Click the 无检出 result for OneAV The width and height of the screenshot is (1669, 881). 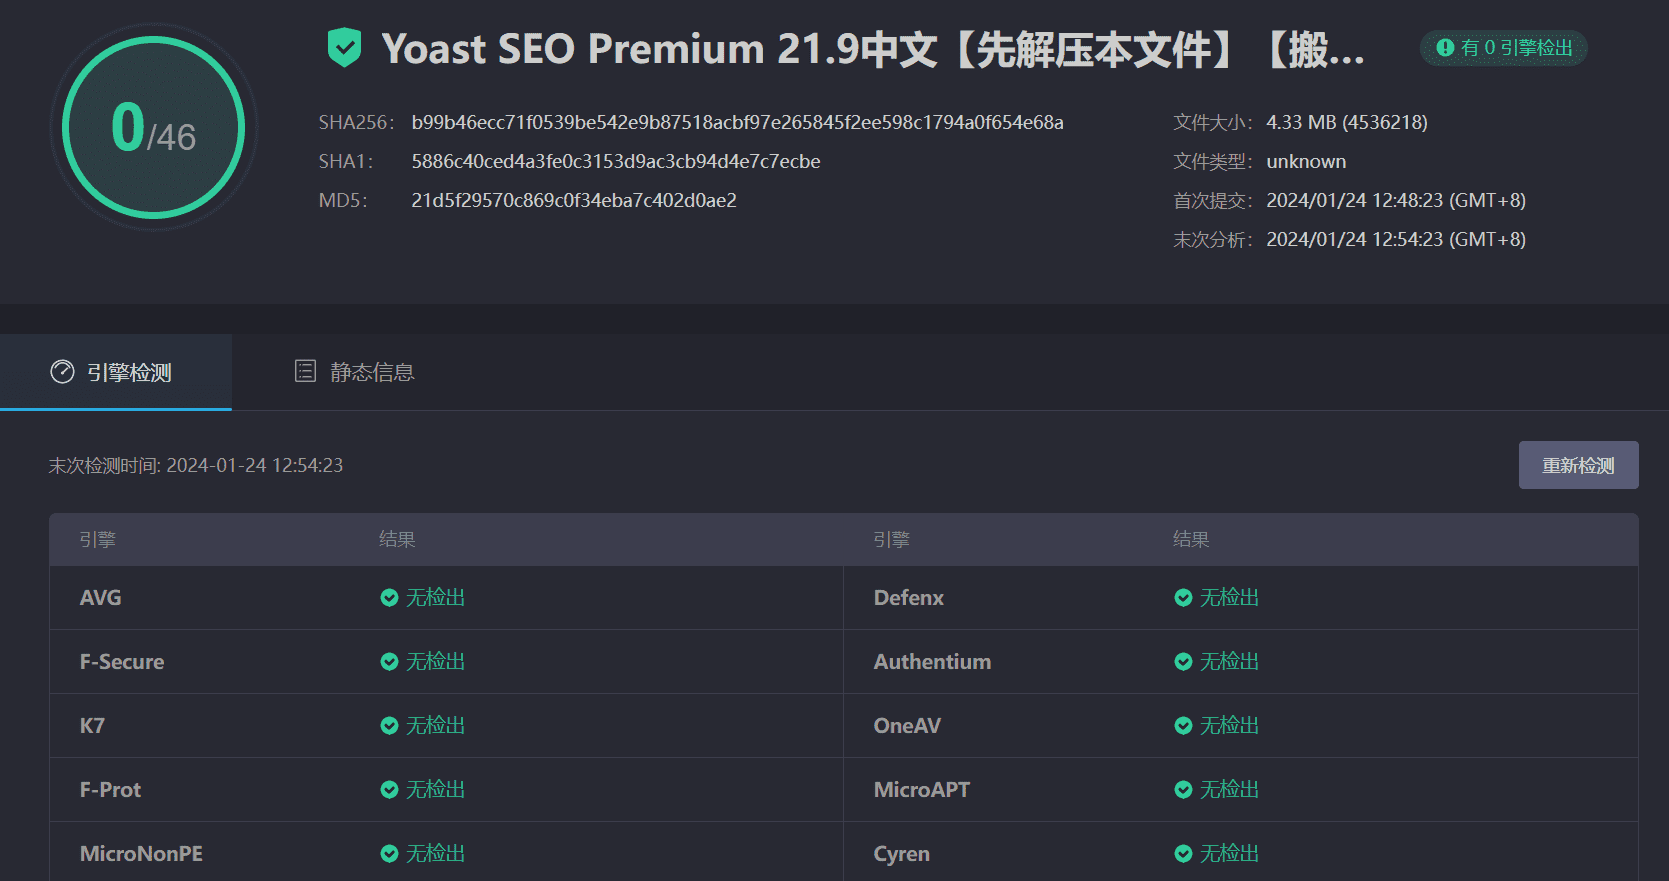pyautogui.click(x=1229, y=725)
